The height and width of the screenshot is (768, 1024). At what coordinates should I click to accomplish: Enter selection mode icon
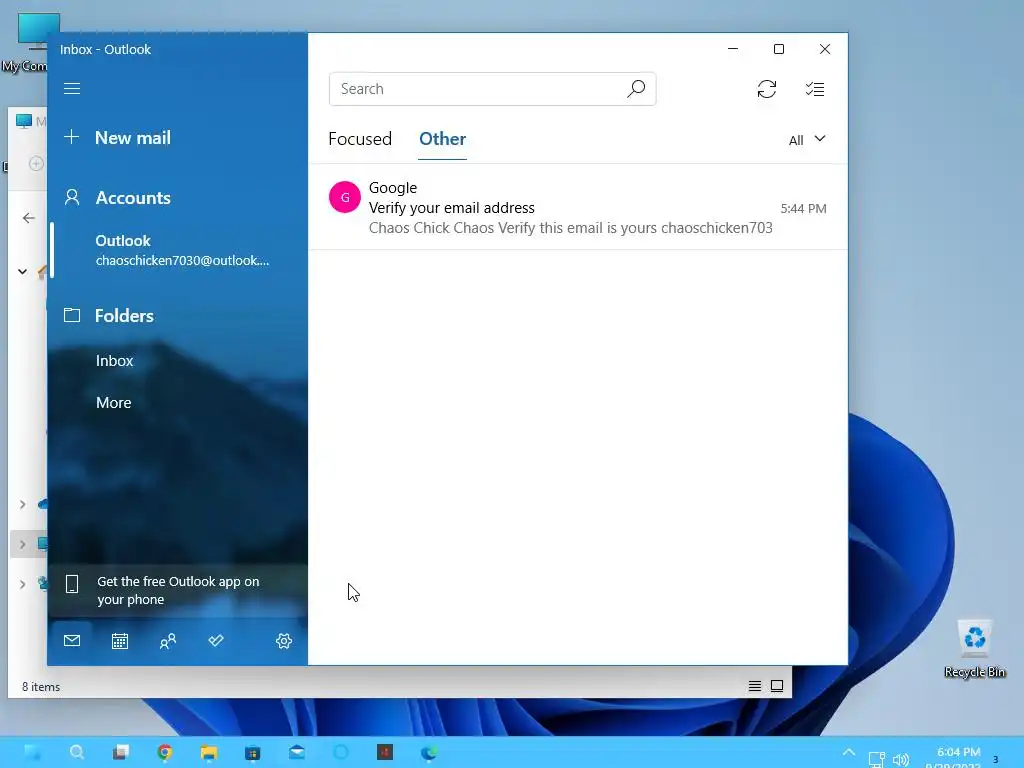click(814, 89)
